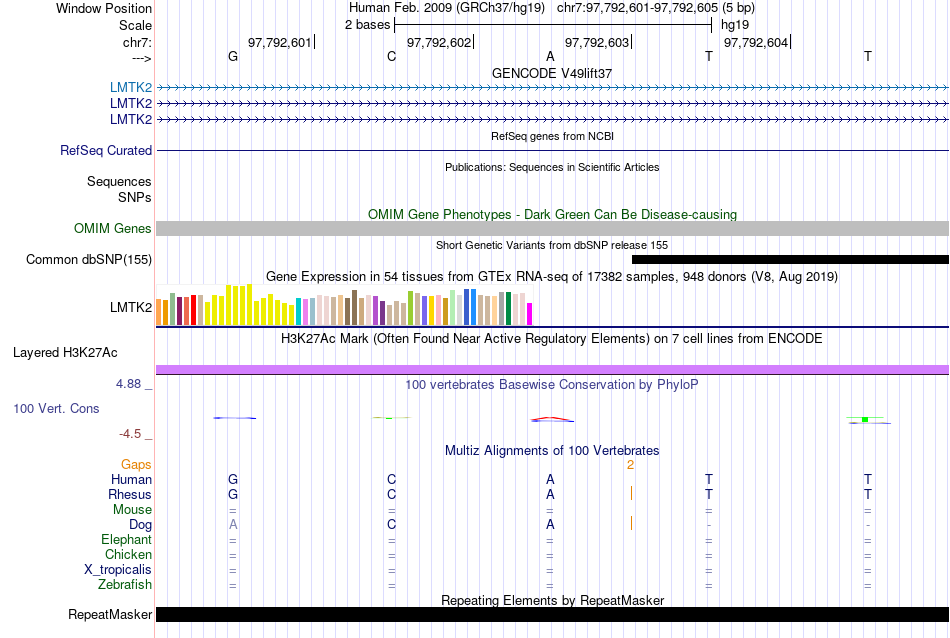Click the gray OMIM Genes bar
This screenshot has height=638, width=950.
tap(553, 228)
